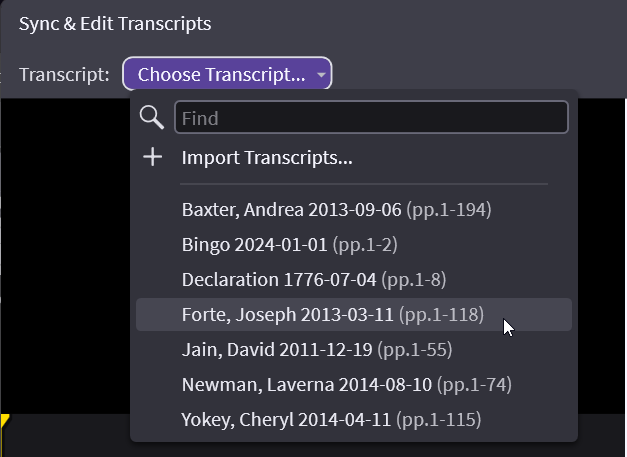627x457 pixels.
Task: Click the arrow on the Choose Transcript button
Action: pos(320,75)
